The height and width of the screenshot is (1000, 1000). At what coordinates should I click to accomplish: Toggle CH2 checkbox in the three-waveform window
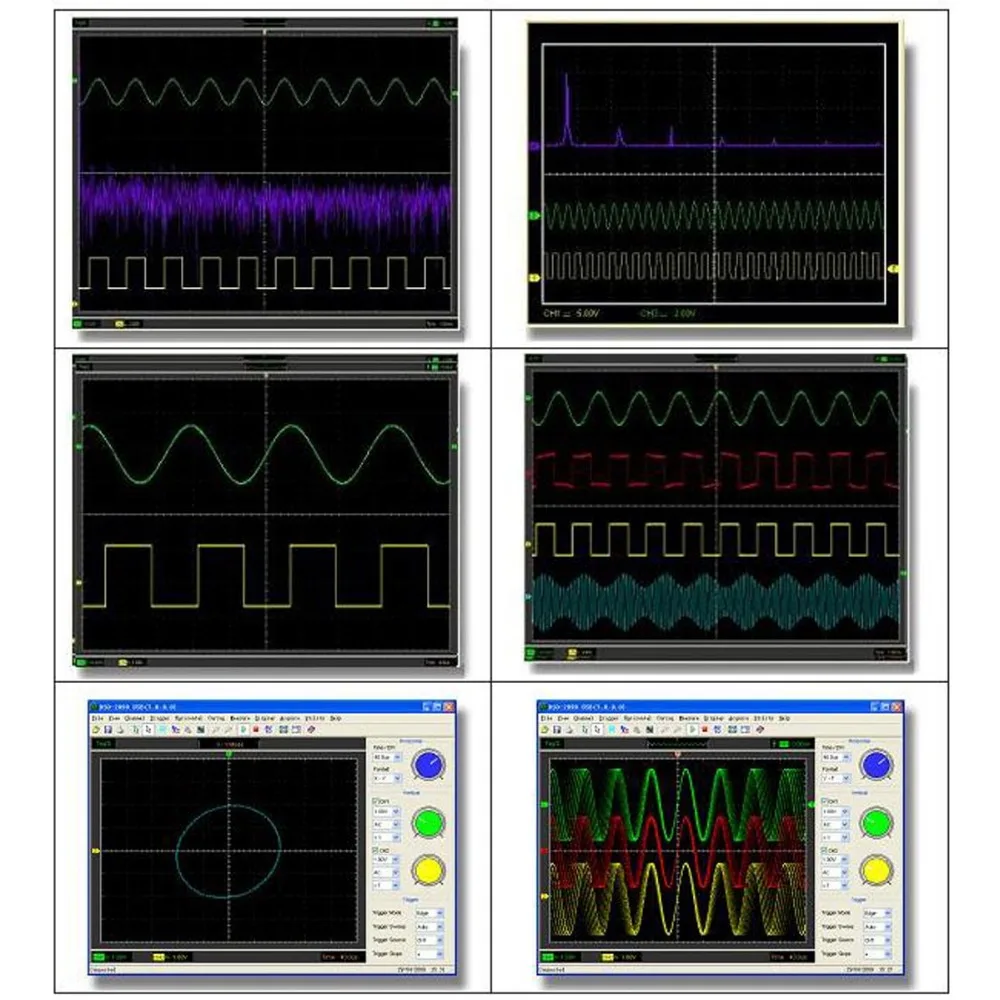(x=824, y=850)
